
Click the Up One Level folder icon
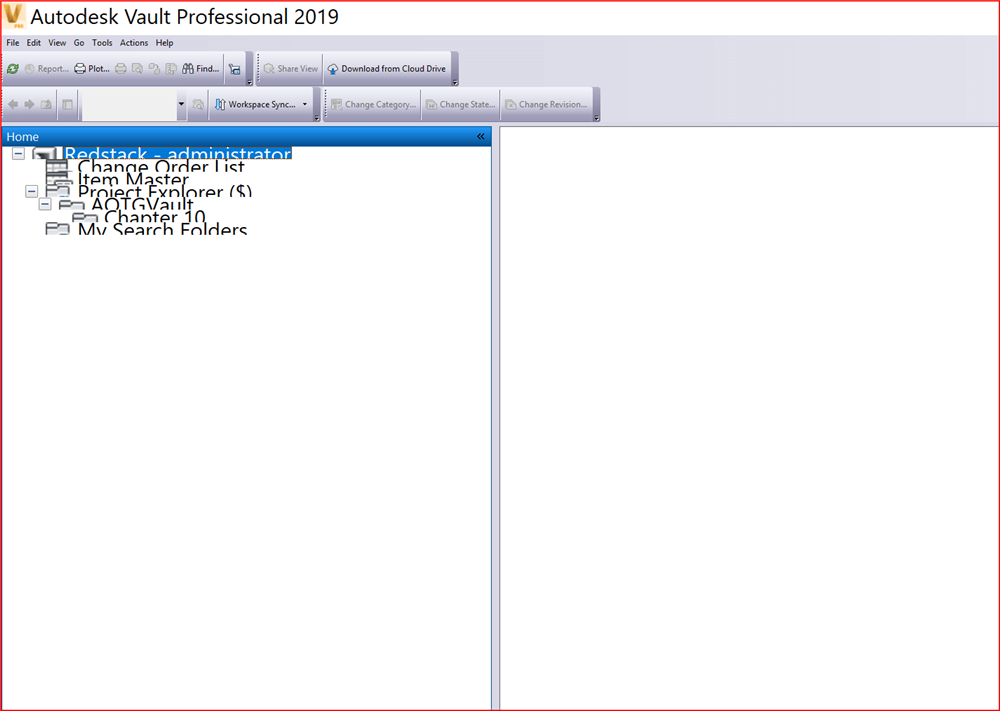coord(46,104)
